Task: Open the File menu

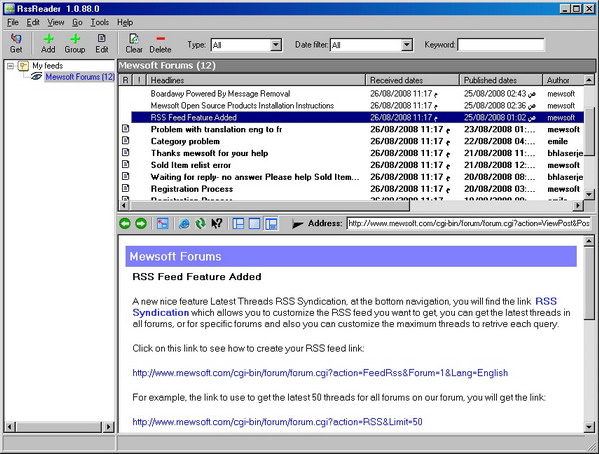Action: point(13,23)
